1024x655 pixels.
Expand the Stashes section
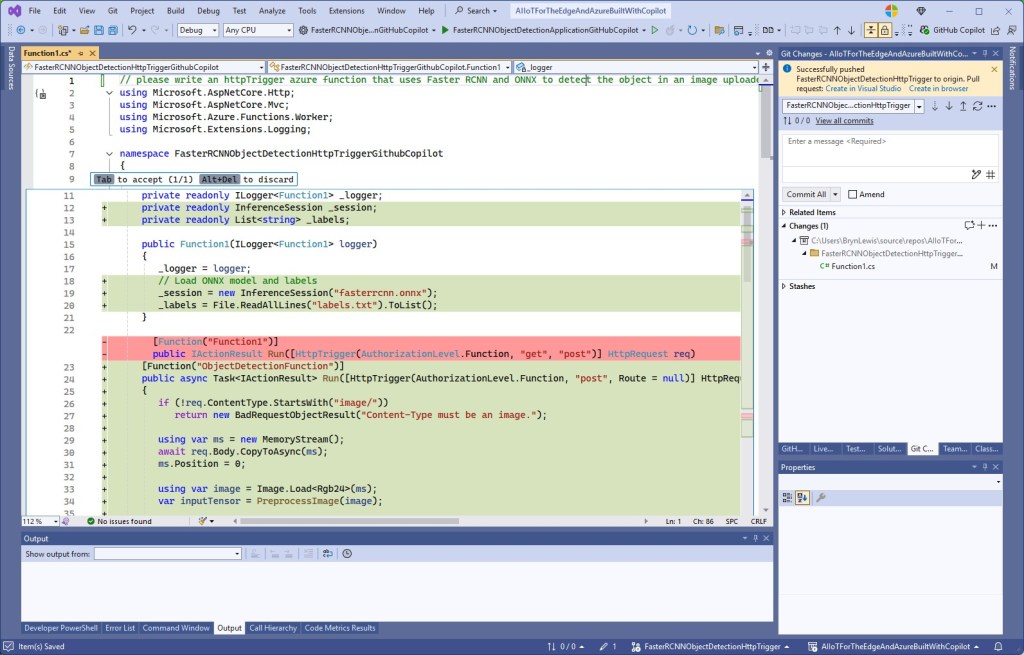pos(784,286)
